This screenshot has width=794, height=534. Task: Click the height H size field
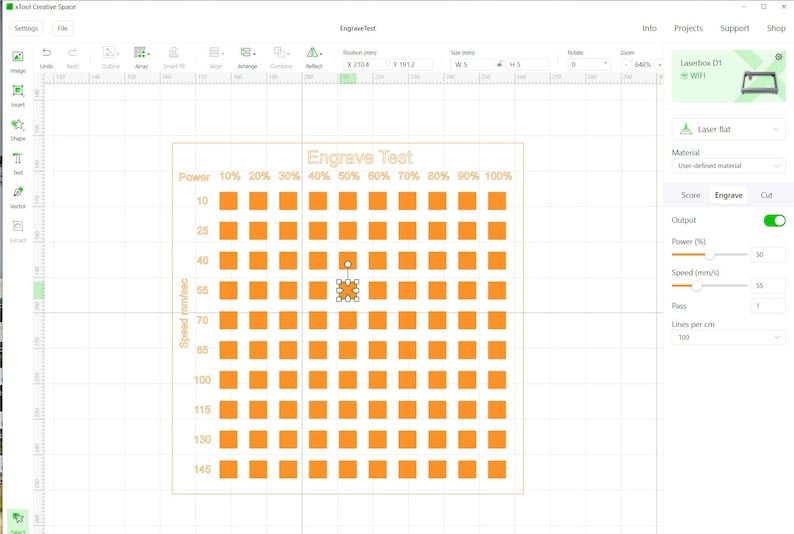coord(527,65)
